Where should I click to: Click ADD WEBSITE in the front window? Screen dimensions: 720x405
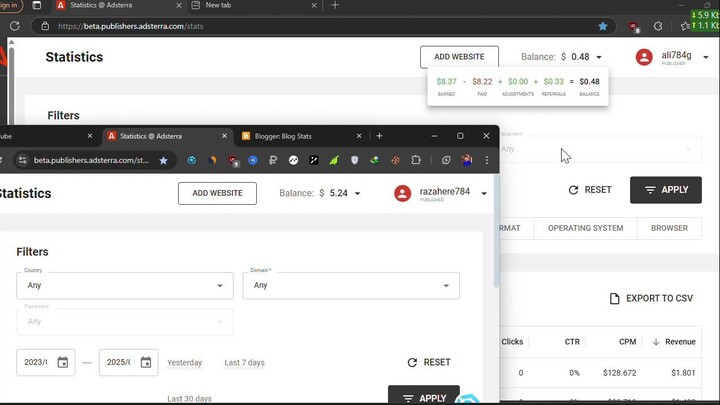point(217,193)
